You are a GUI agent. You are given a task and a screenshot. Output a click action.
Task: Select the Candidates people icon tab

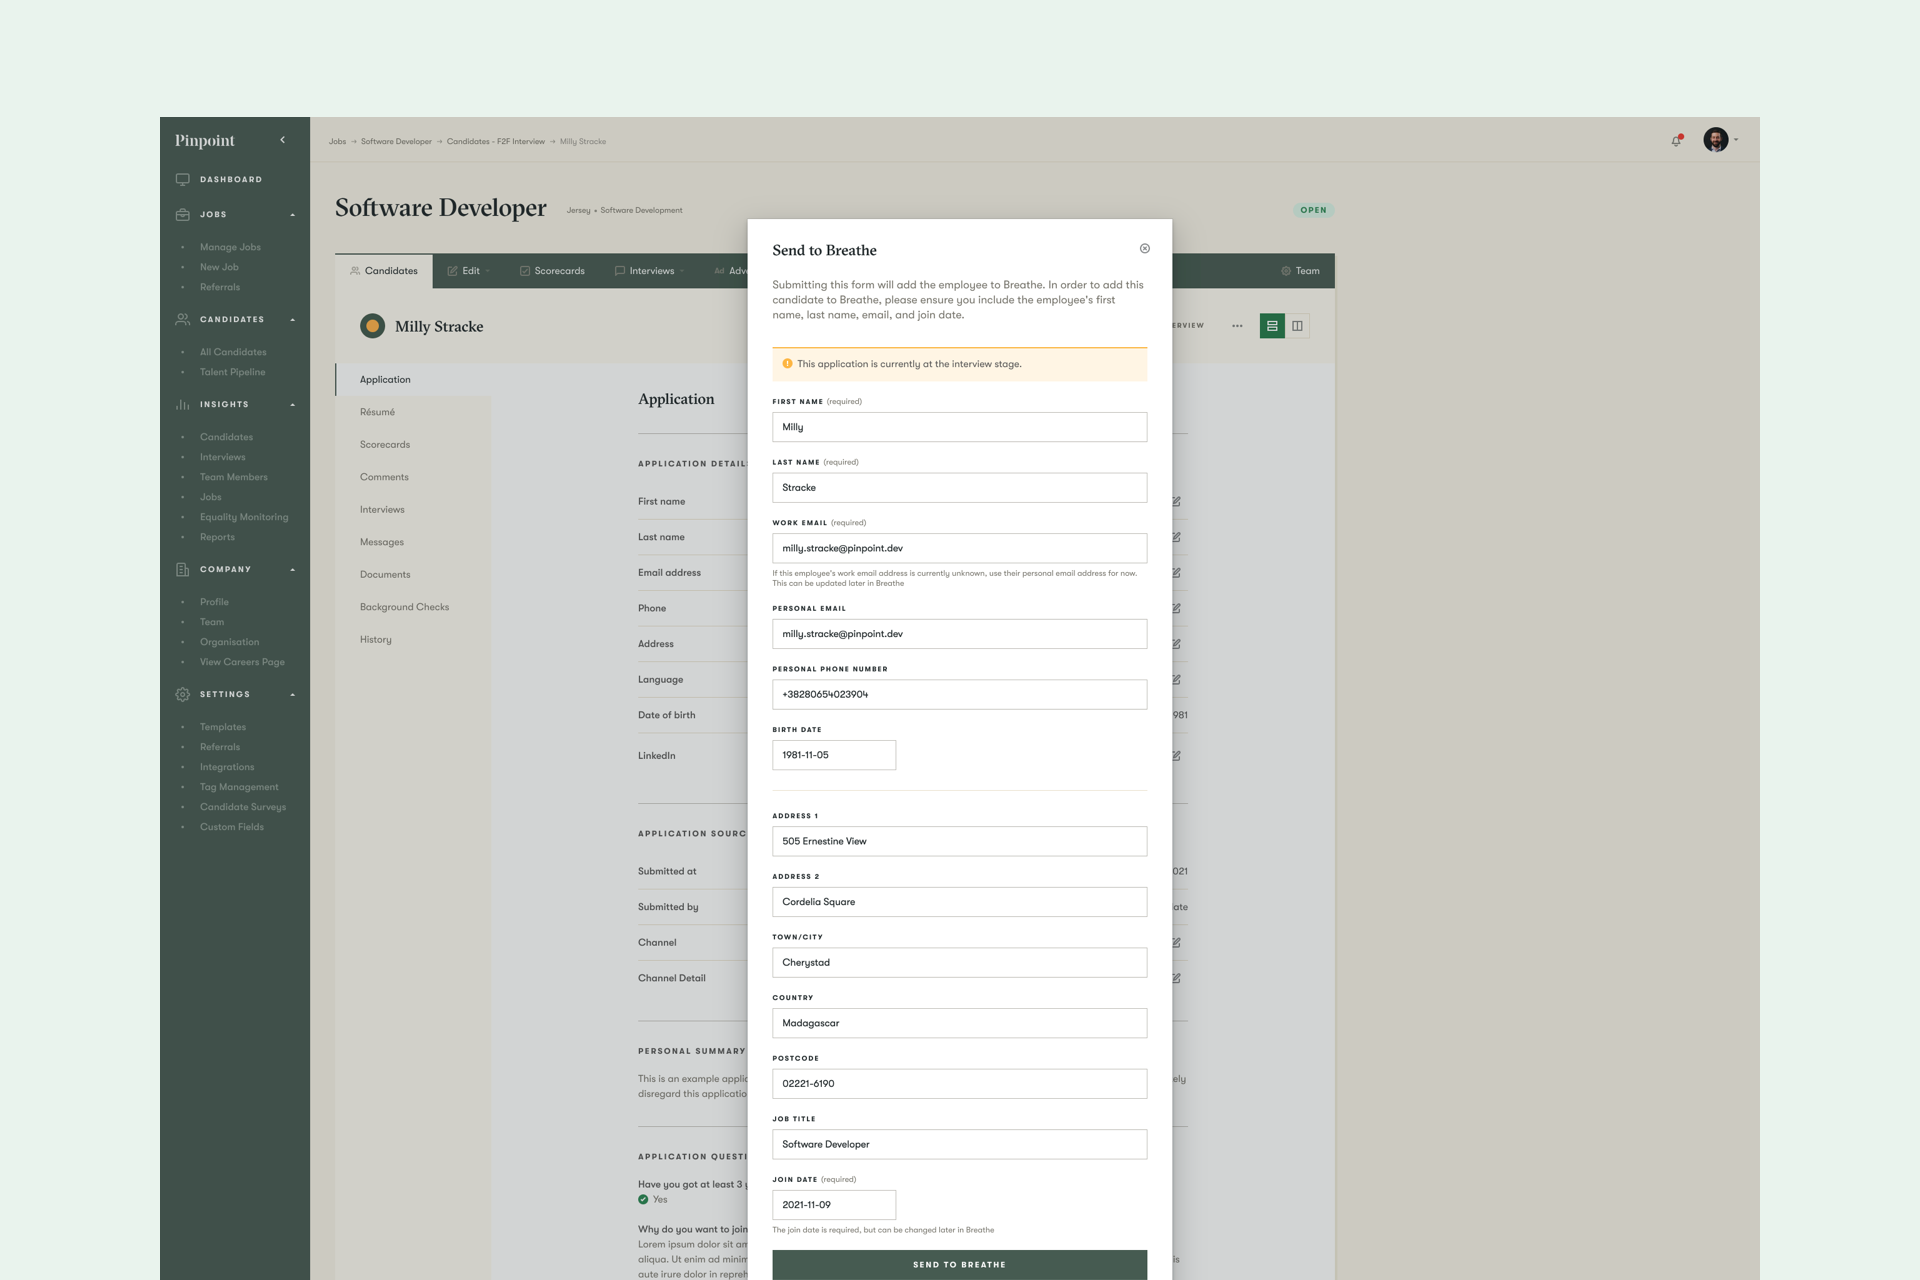click(355, 270)
